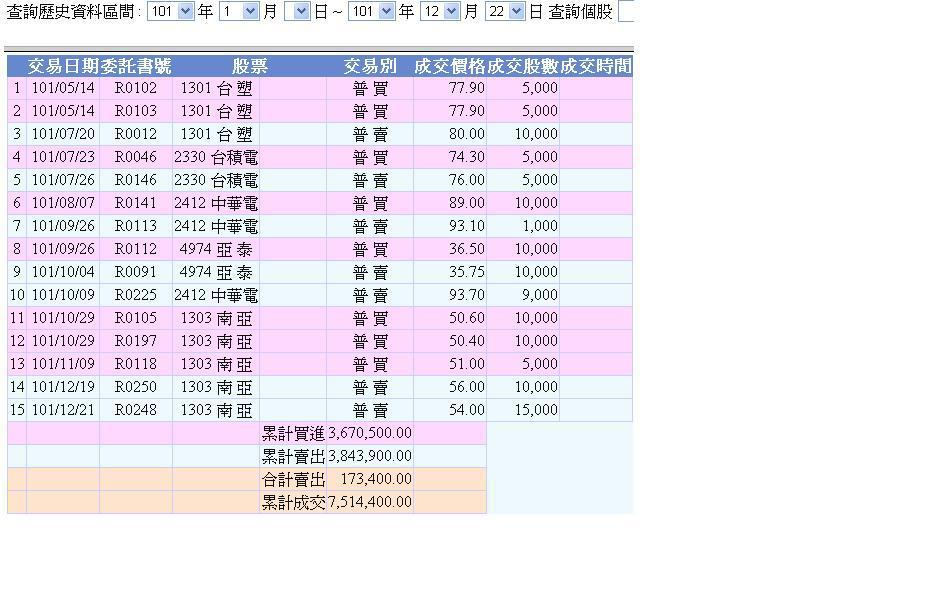Click the 累計買進 total value 3,670,500.00
950x600 pixels.
[x=370, y=433]
